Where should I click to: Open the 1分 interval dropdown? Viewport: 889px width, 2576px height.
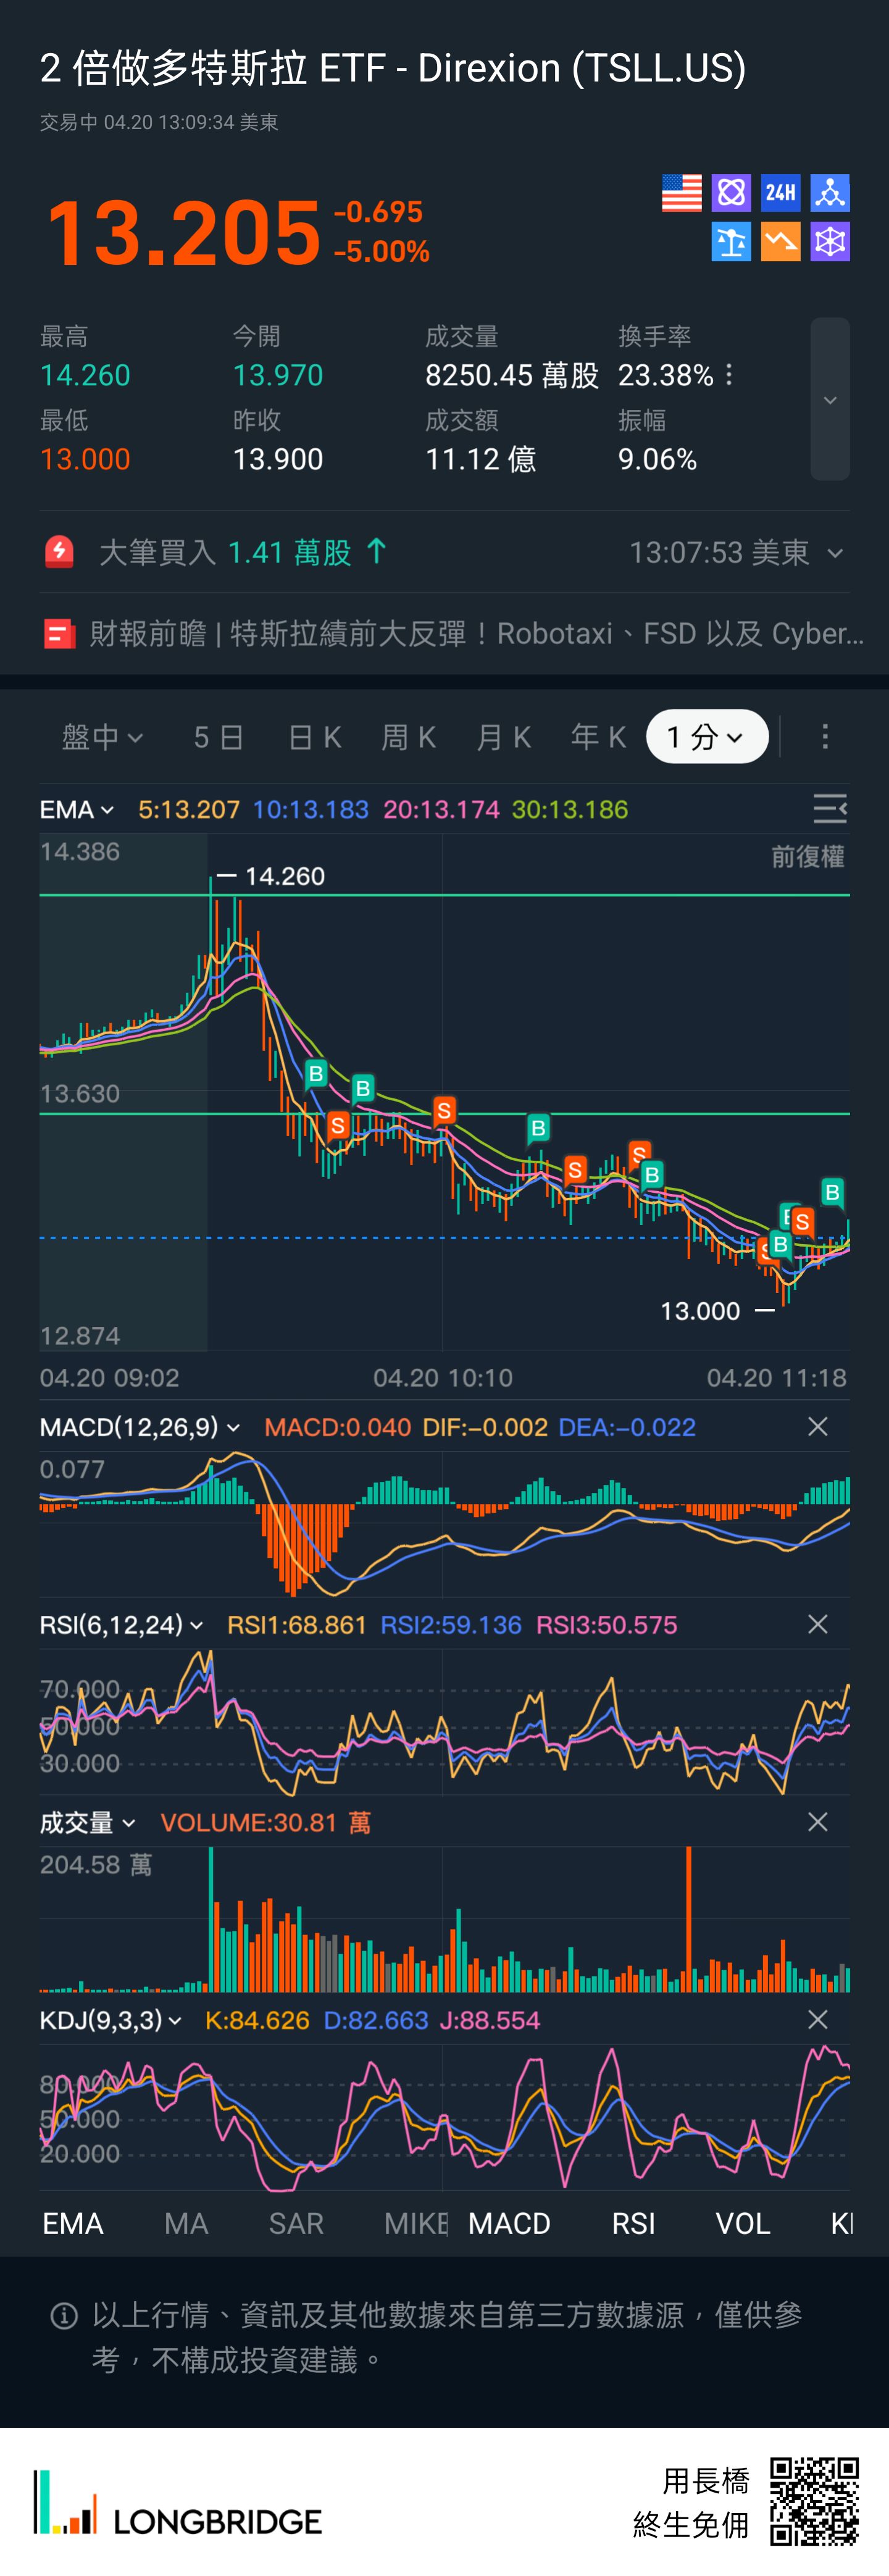[706, 737]
